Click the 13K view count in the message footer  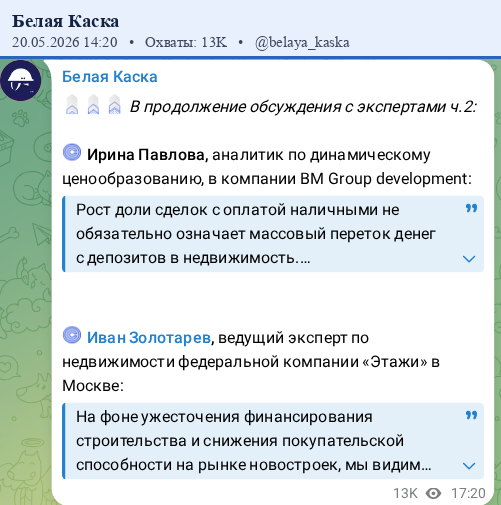click(x=405, y=493)
